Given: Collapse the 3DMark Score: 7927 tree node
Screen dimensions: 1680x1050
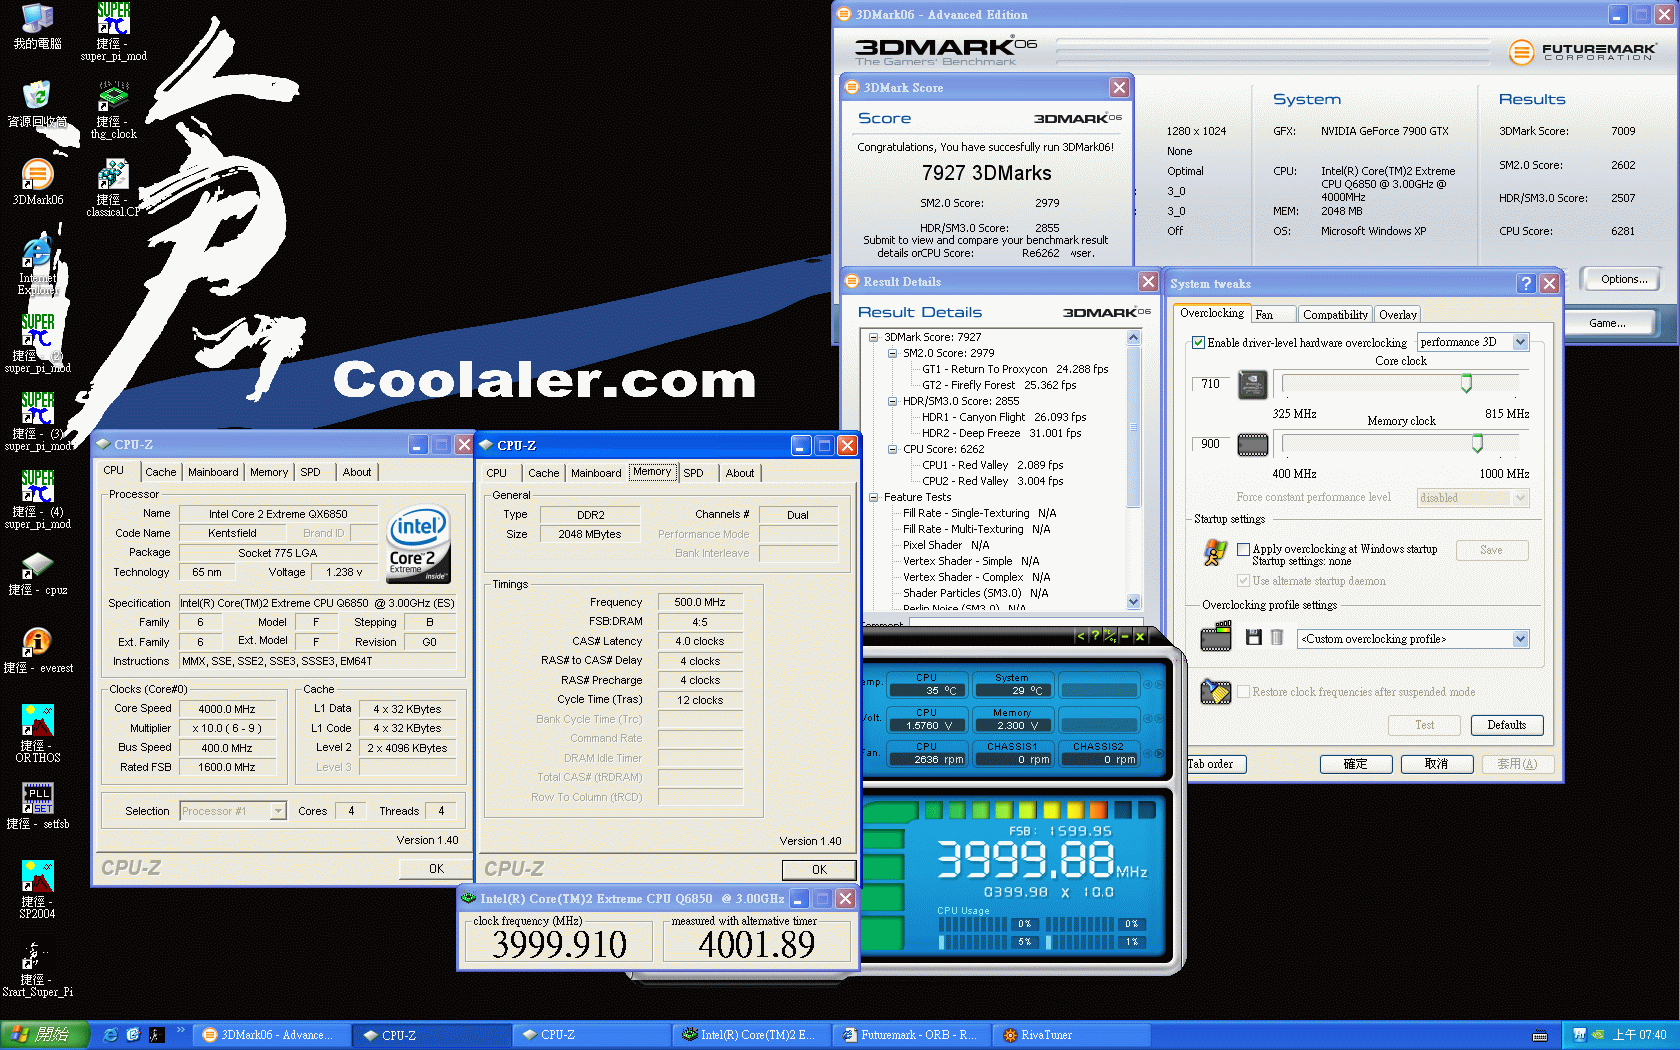Looking at the screenshot, I should click(873, 337).
